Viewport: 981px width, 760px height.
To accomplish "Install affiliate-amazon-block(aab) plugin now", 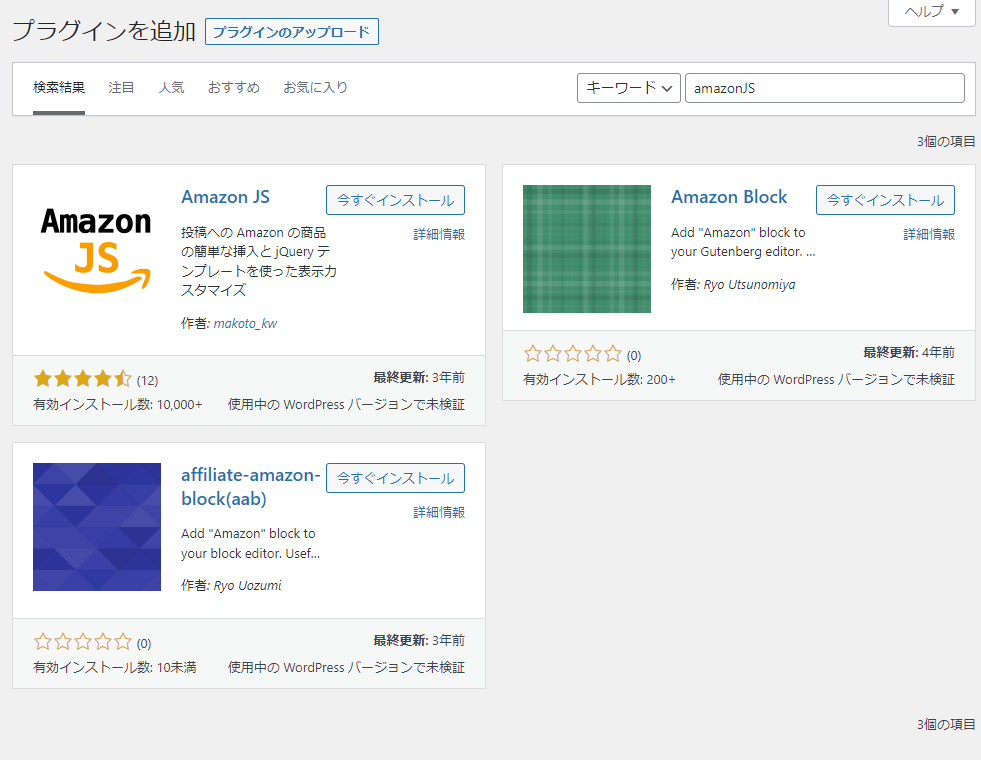I will (395, 478).
